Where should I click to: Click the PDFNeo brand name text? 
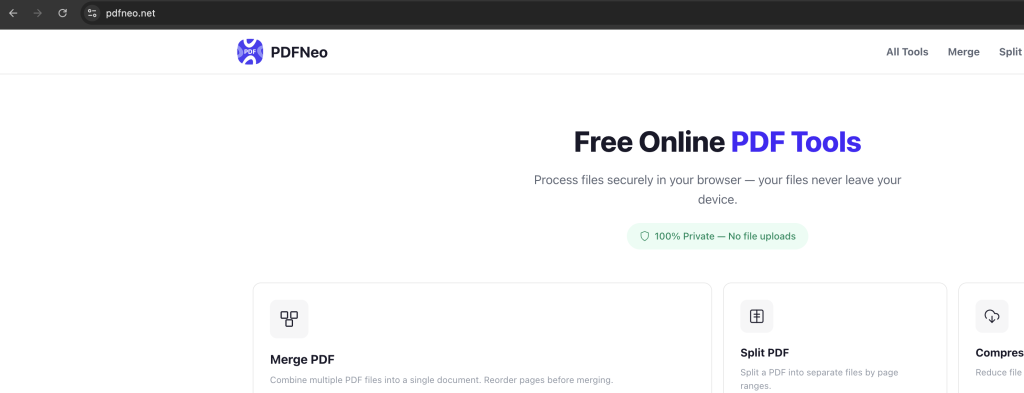tap(299, 52)
